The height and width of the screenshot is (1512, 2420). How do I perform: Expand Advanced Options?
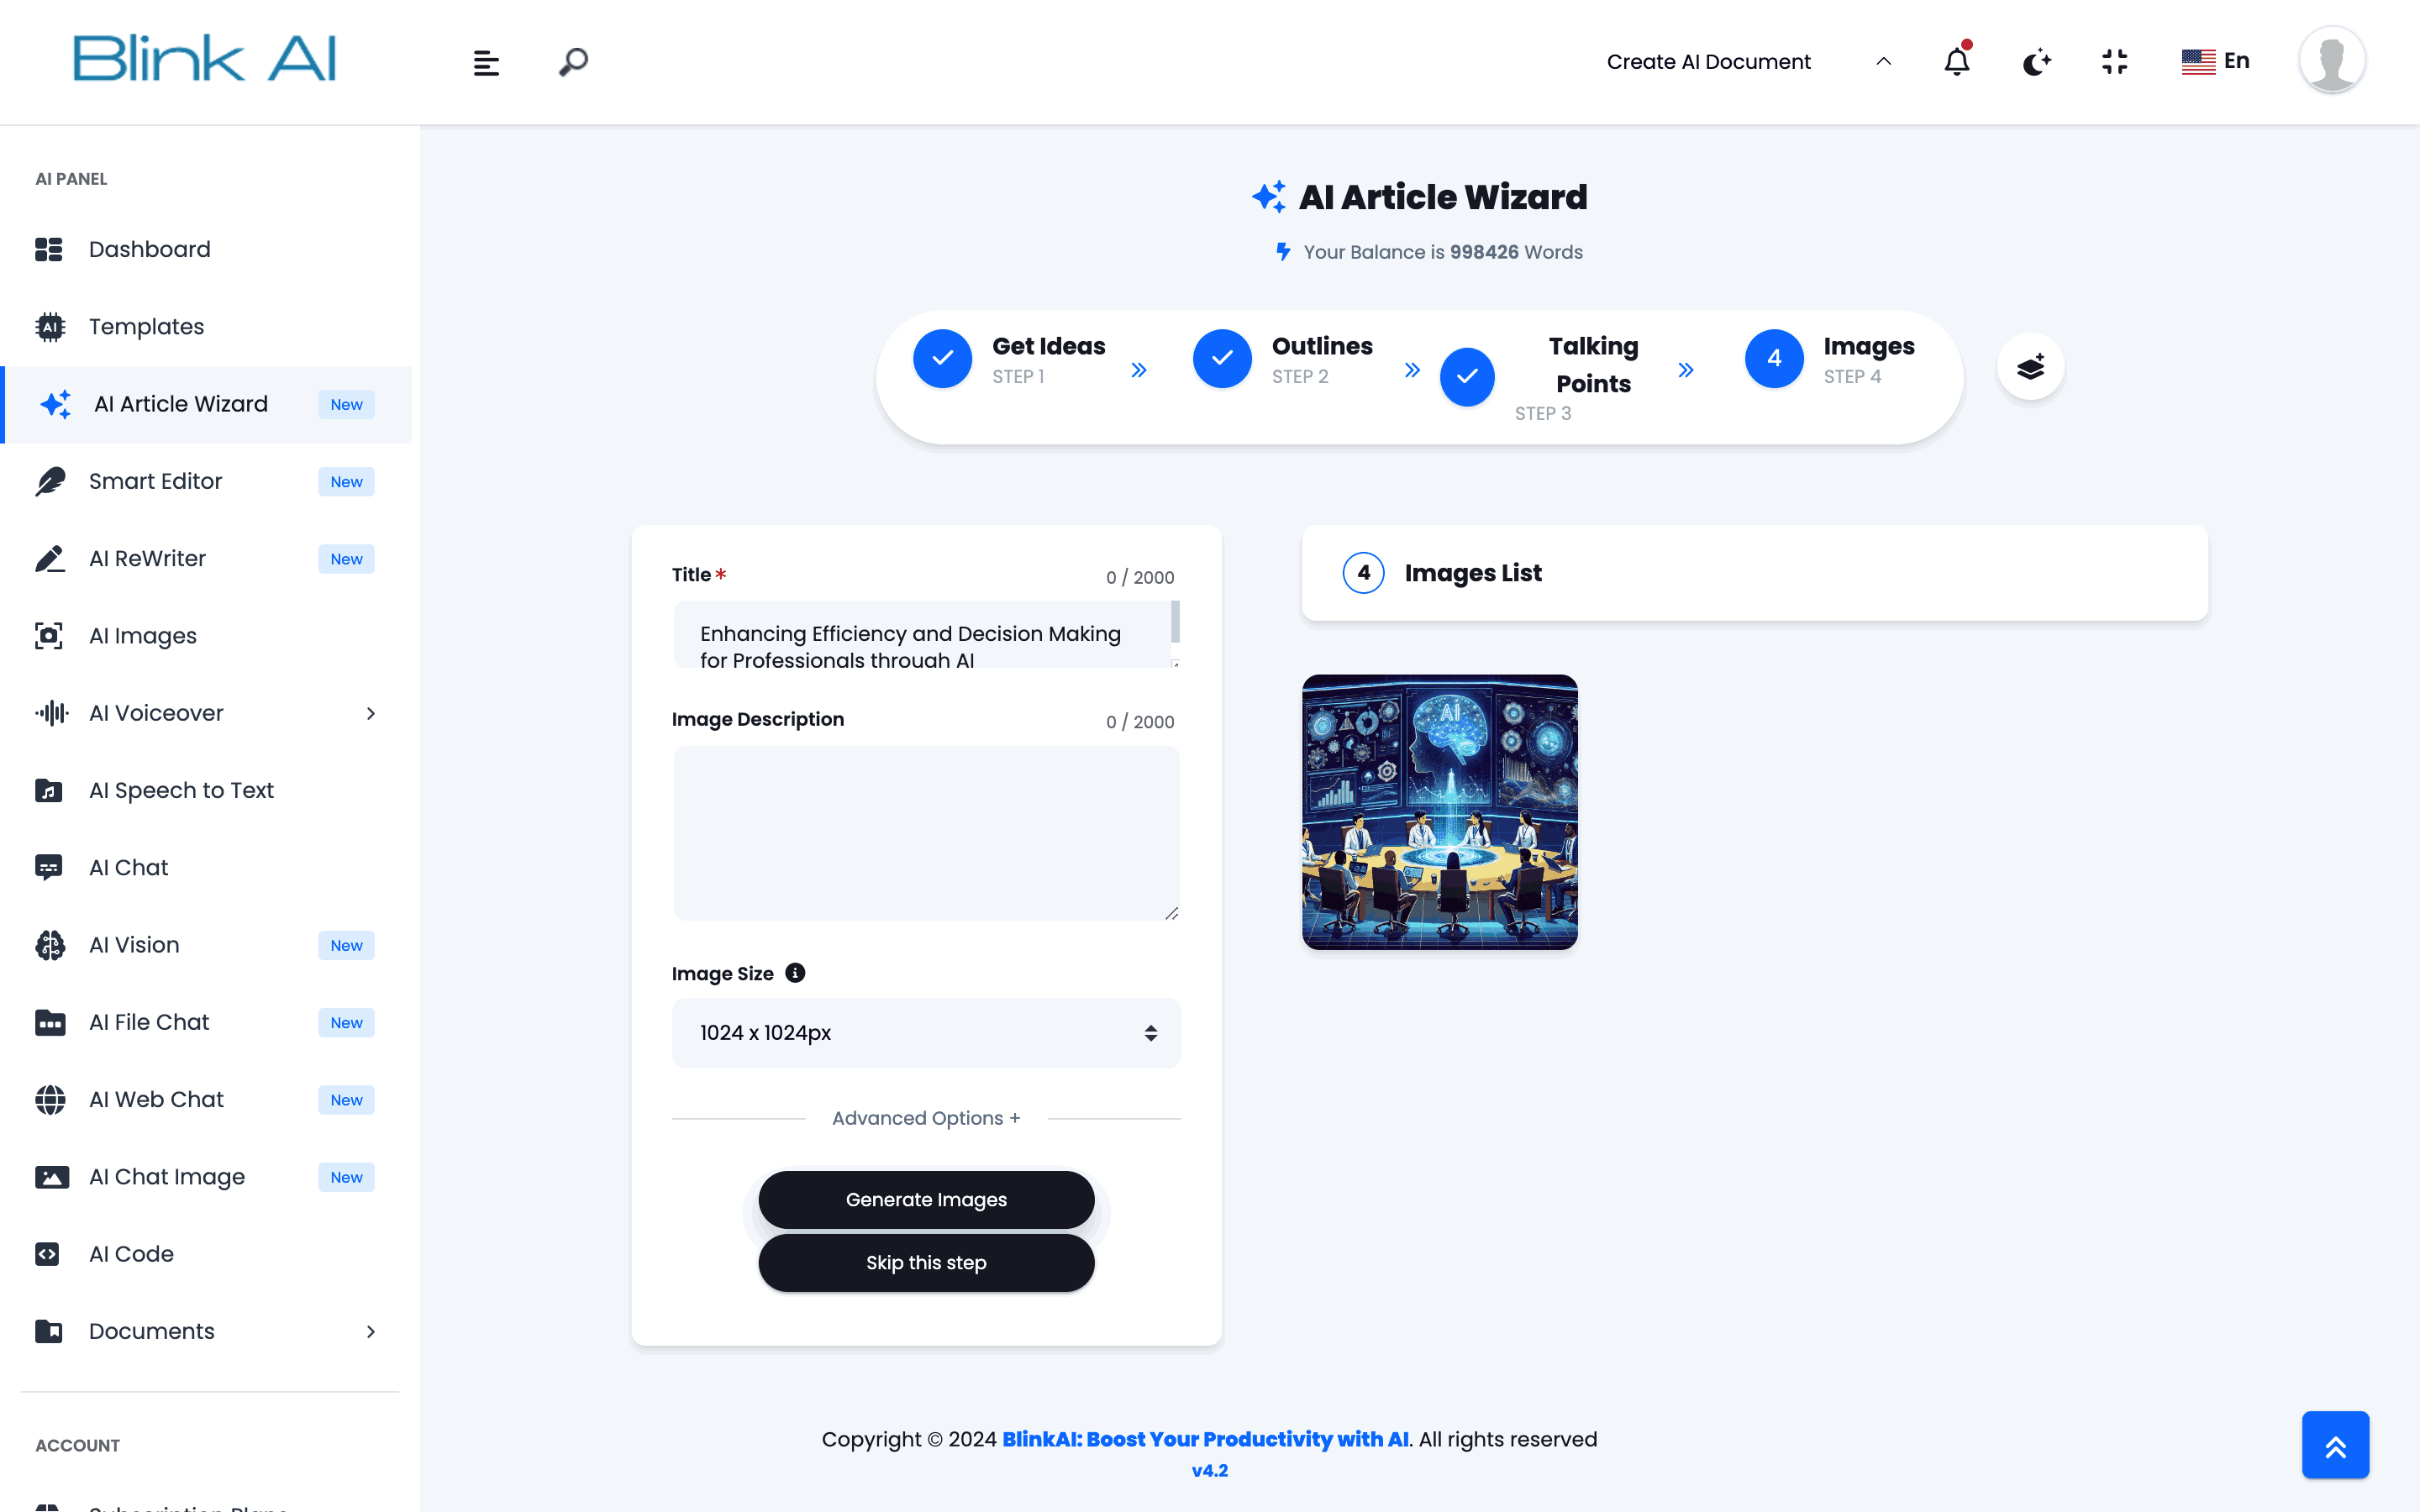926,1118
